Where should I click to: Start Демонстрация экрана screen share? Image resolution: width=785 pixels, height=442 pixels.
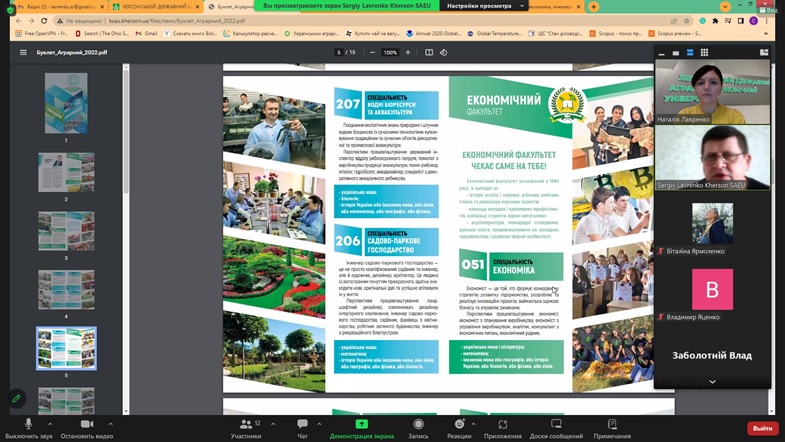click(361, 428)
